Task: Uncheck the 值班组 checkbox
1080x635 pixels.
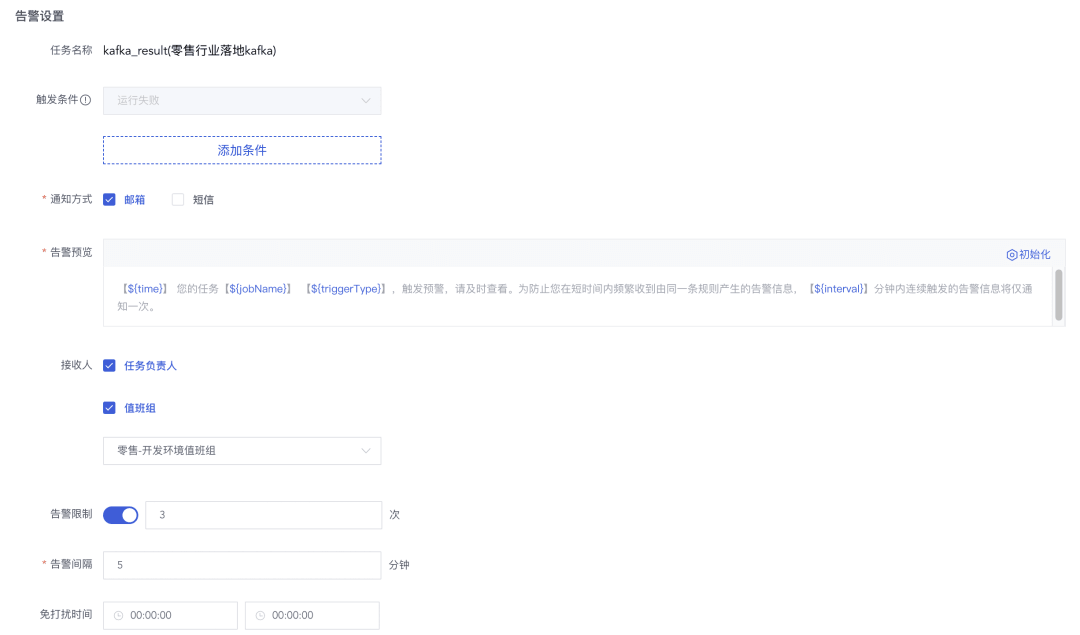Action: 110,407
